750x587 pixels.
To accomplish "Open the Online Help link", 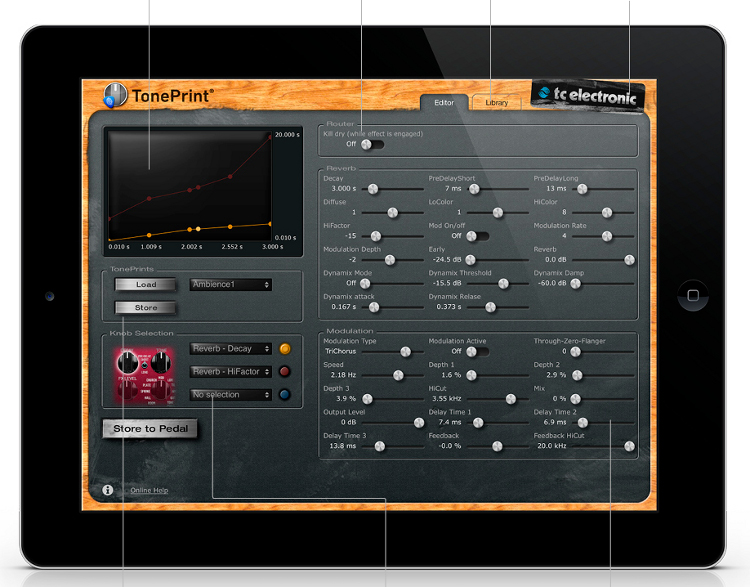I will click(149, 490).
